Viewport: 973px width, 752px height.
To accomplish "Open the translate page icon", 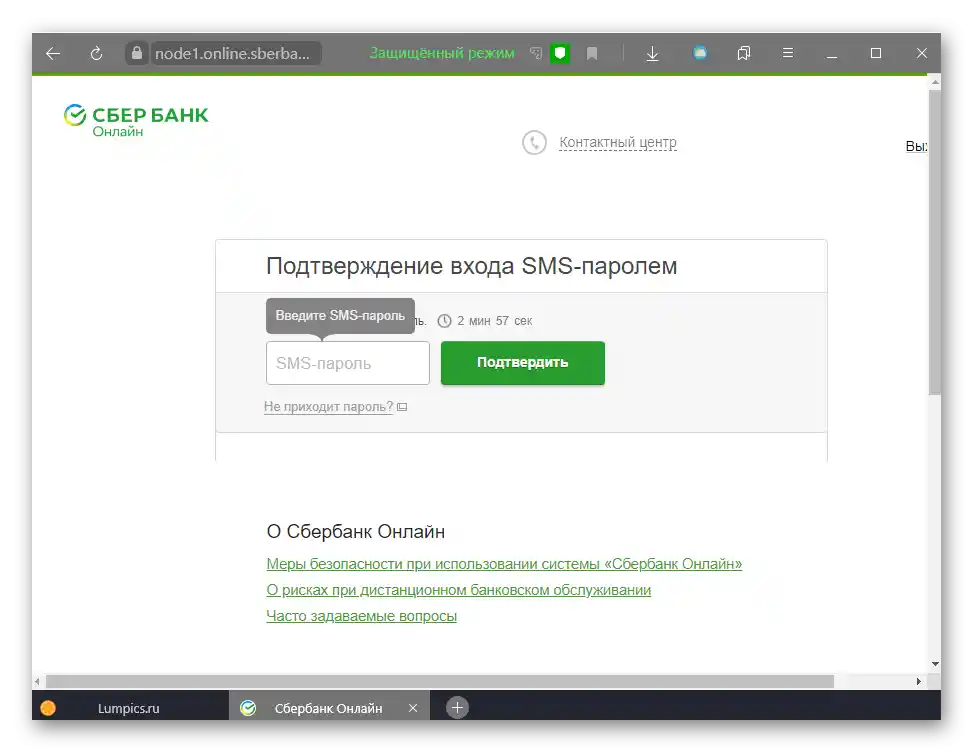I will pyautogui.click(x=536, y=53).
